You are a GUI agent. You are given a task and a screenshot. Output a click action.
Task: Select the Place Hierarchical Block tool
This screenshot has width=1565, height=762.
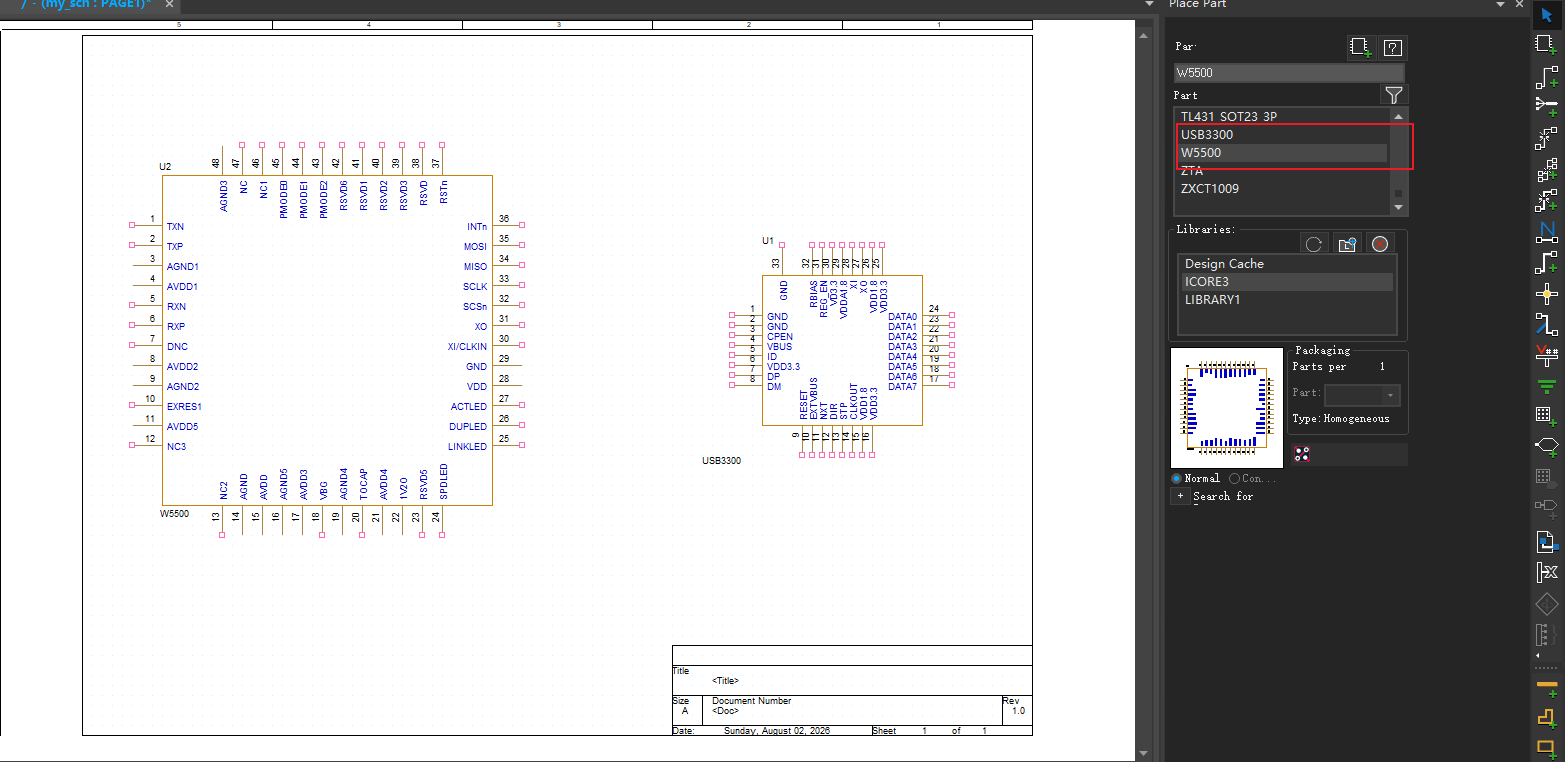[1547, 414]
